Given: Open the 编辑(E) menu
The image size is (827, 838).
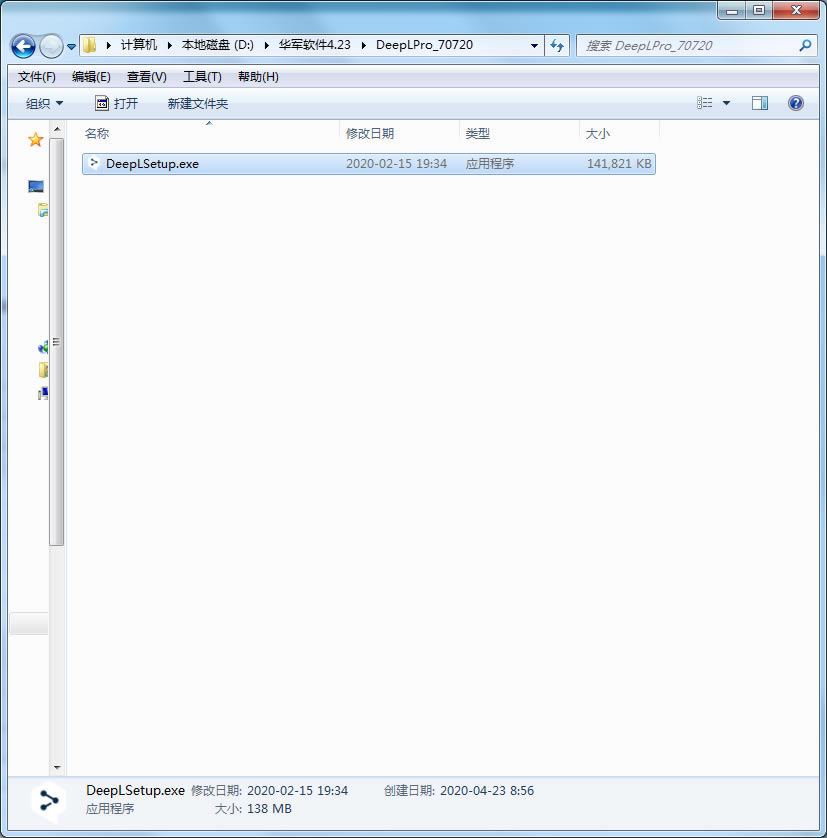Looking at the screenshot, I should coord(91,77).
